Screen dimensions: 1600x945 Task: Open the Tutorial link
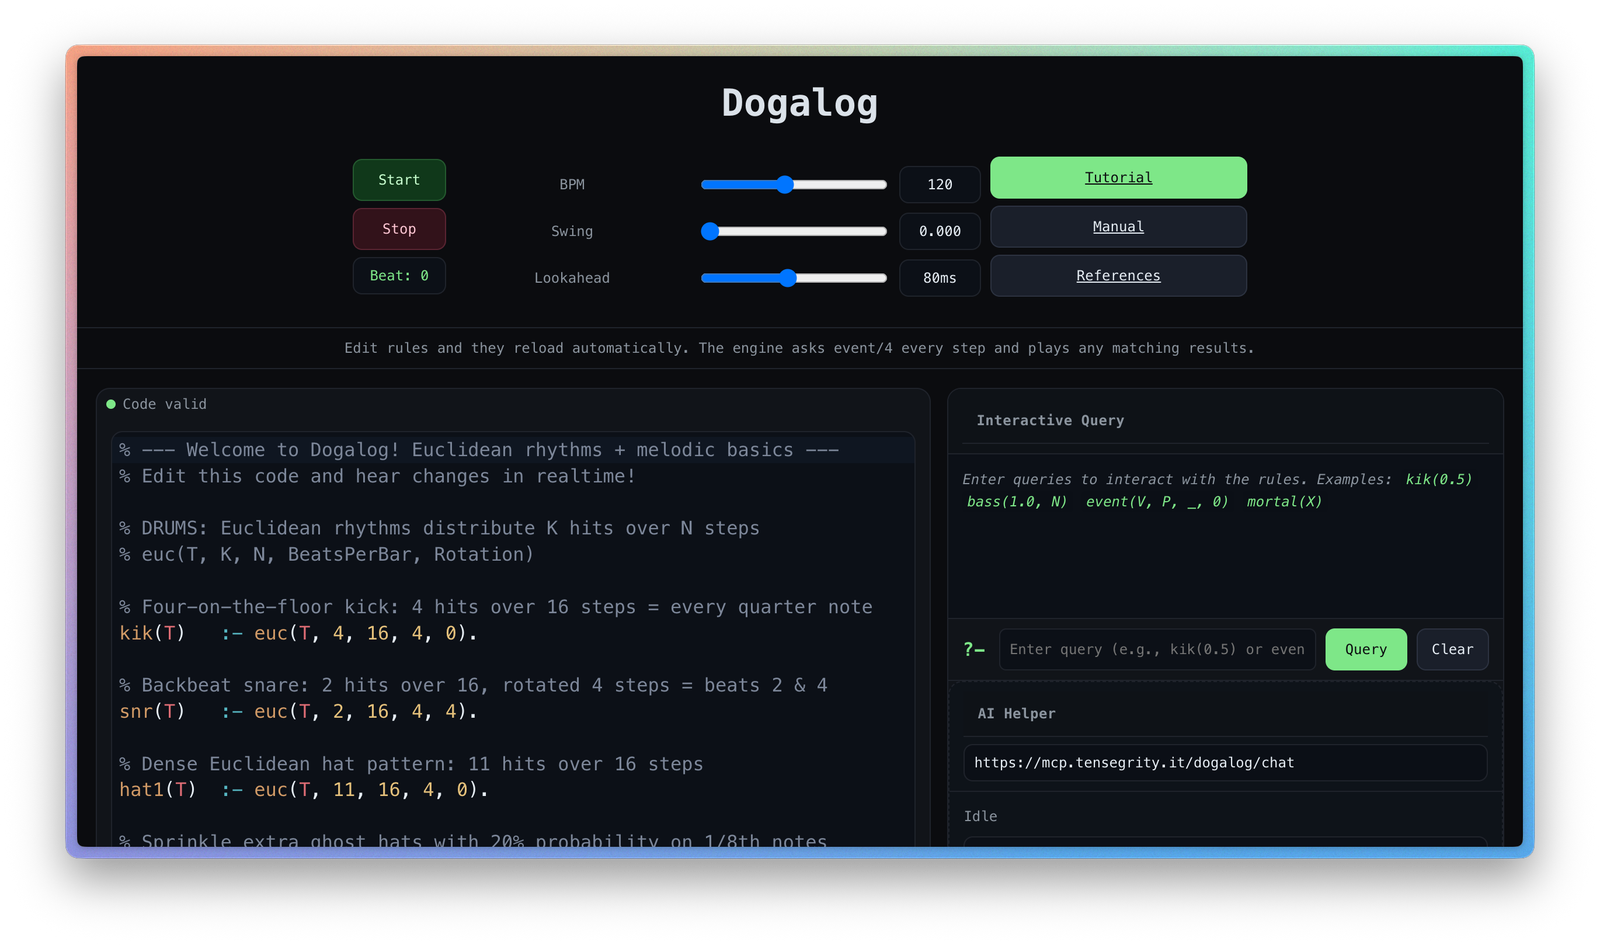pos(1118,178)
